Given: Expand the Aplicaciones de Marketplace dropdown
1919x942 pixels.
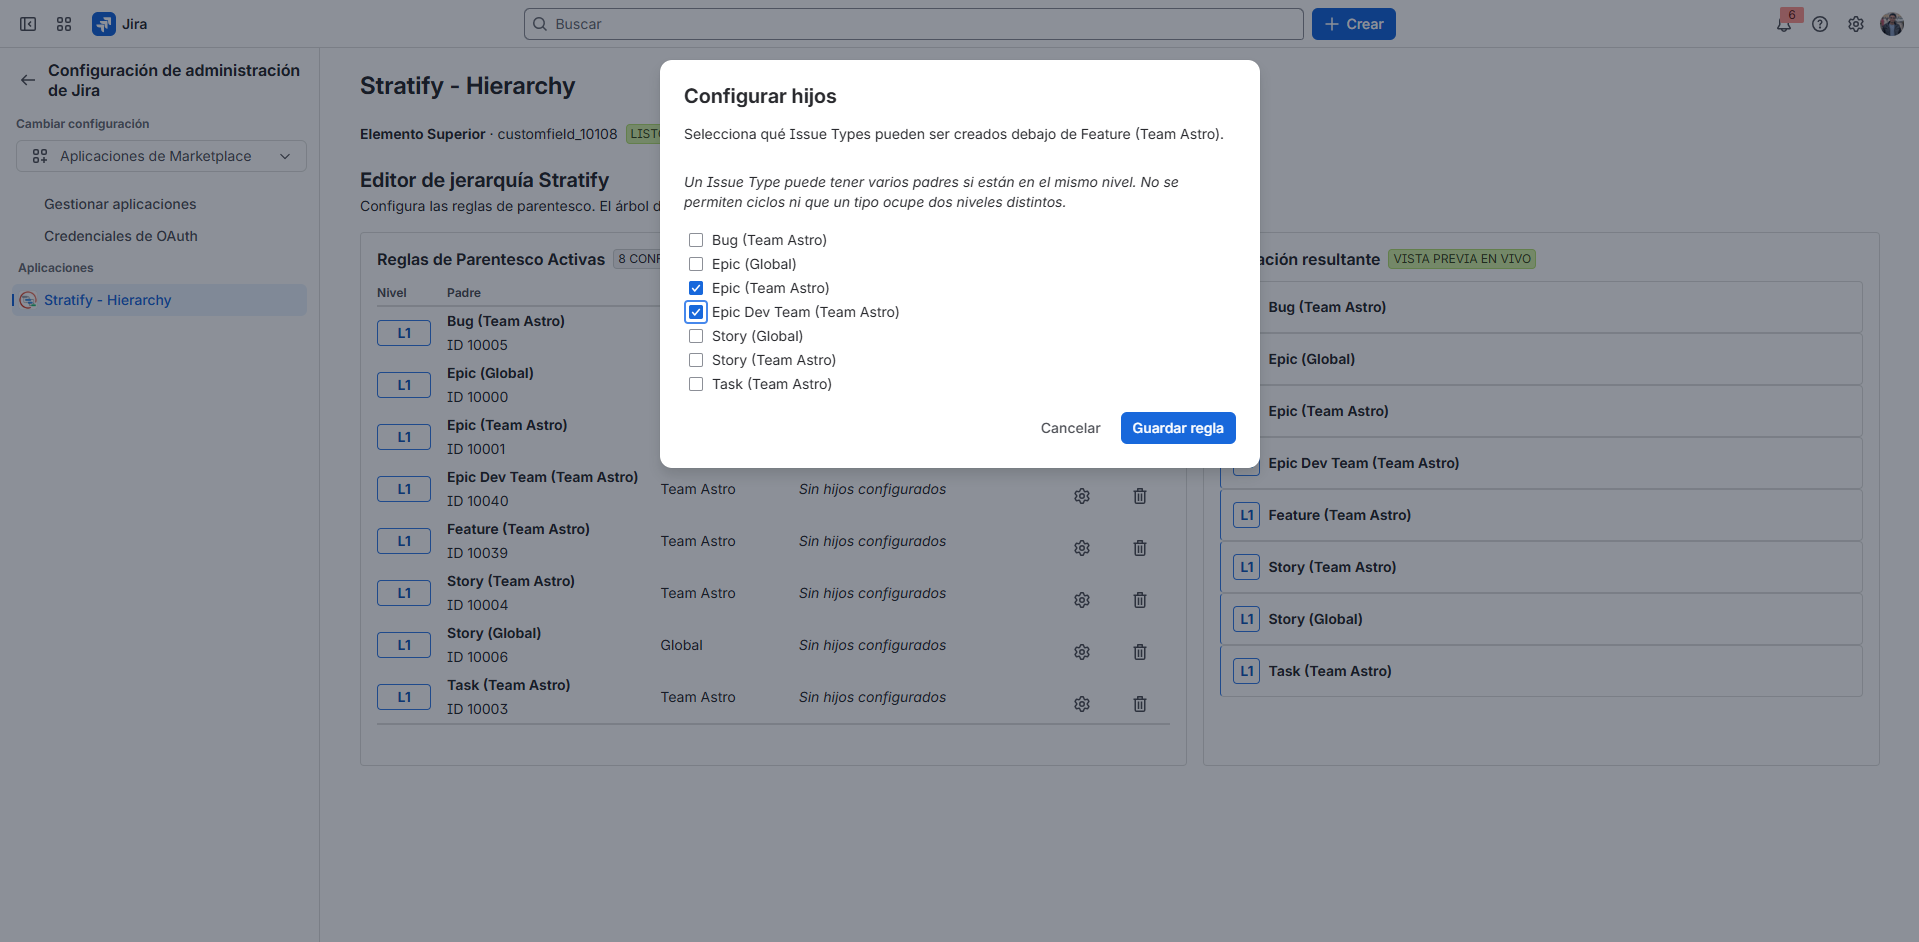Looking at the screenshot, I should point(161,156).
